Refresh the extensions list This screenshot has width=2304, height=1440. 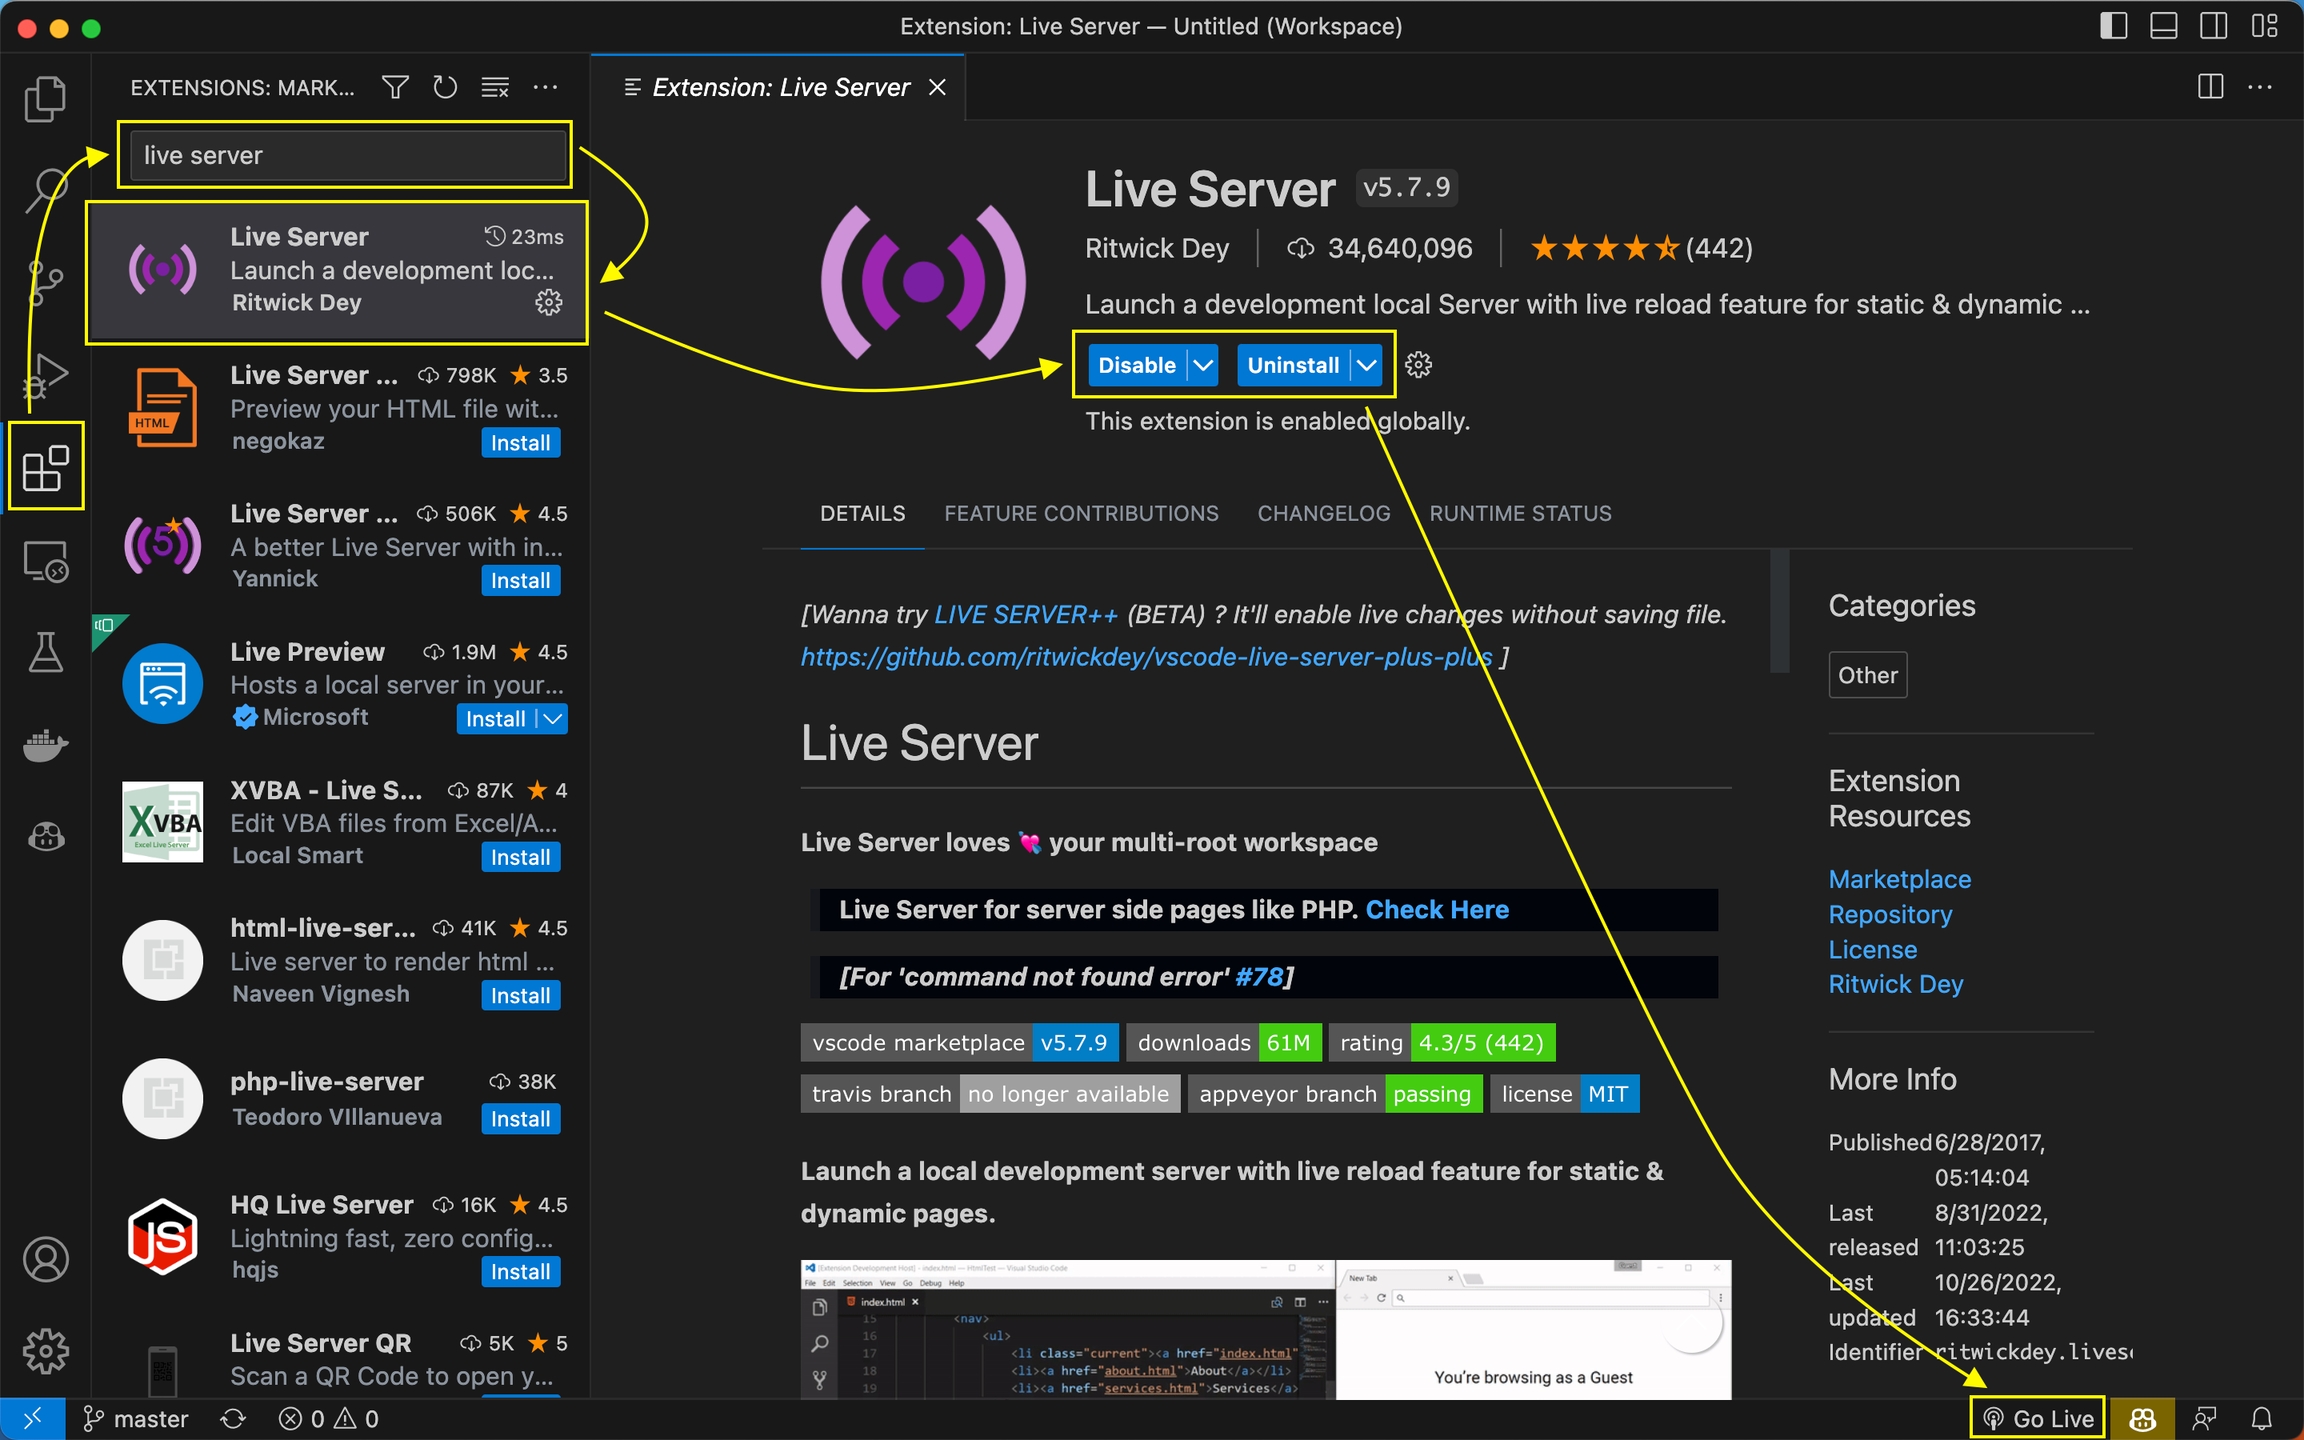(x=445, y=88)
